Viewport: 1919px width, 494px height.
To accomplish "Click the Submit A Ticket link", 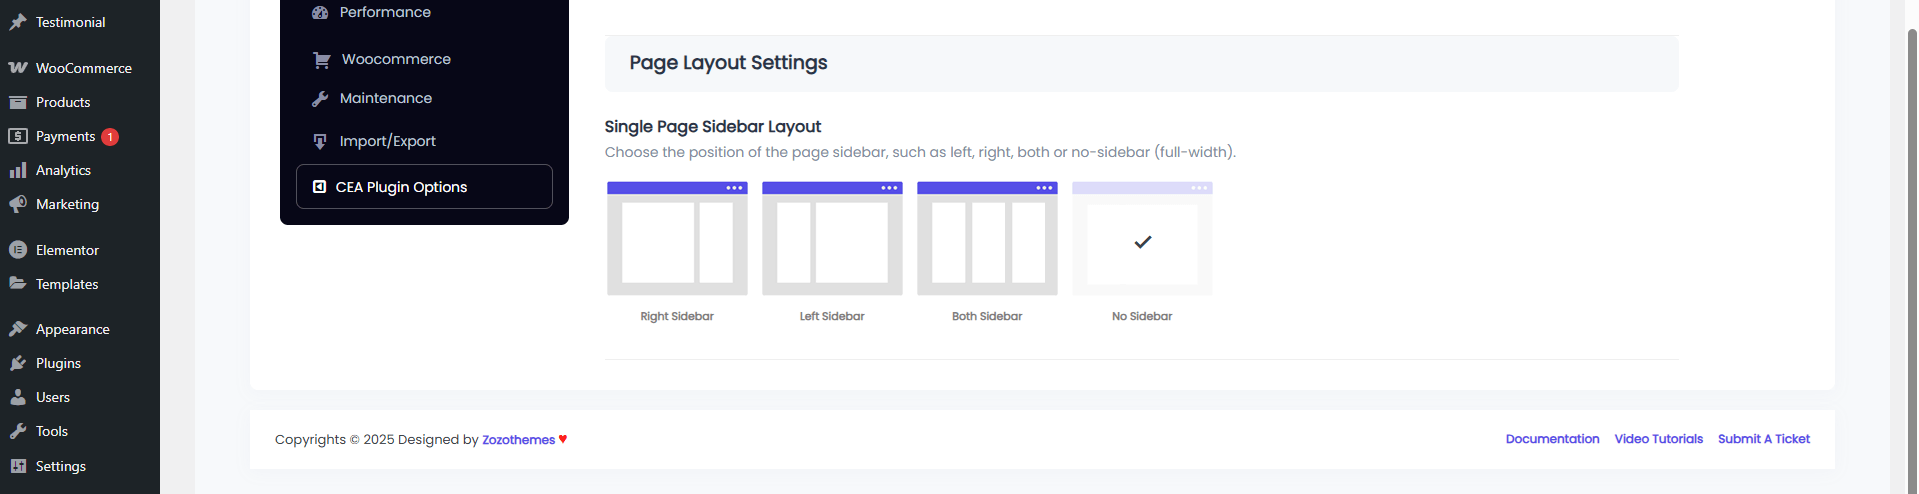I will pyautogui.click(x=1764, y=439).
